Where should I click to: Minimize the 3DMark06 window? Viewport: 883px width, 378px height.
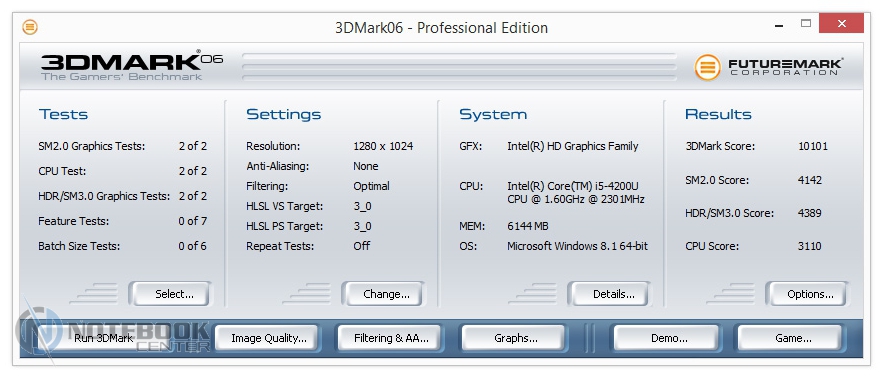point(779,25)
